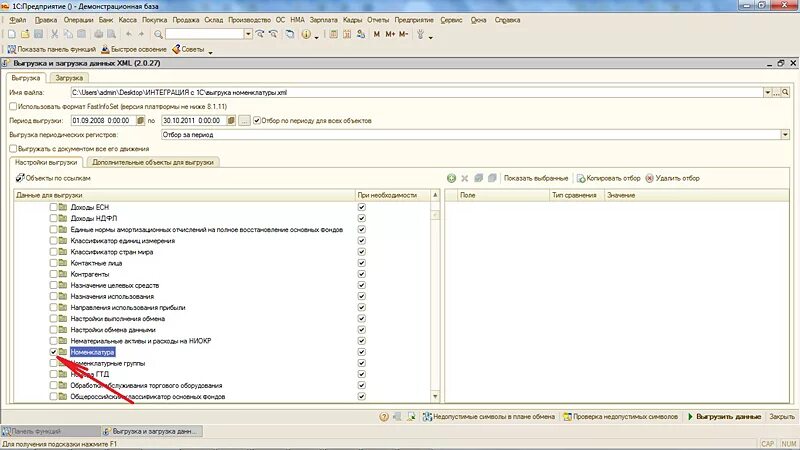This screenshot has width=800, height=450.
Task: Toggle 'При необходимости' checkbox in Контактные лица row
Action: pos(362,263)
